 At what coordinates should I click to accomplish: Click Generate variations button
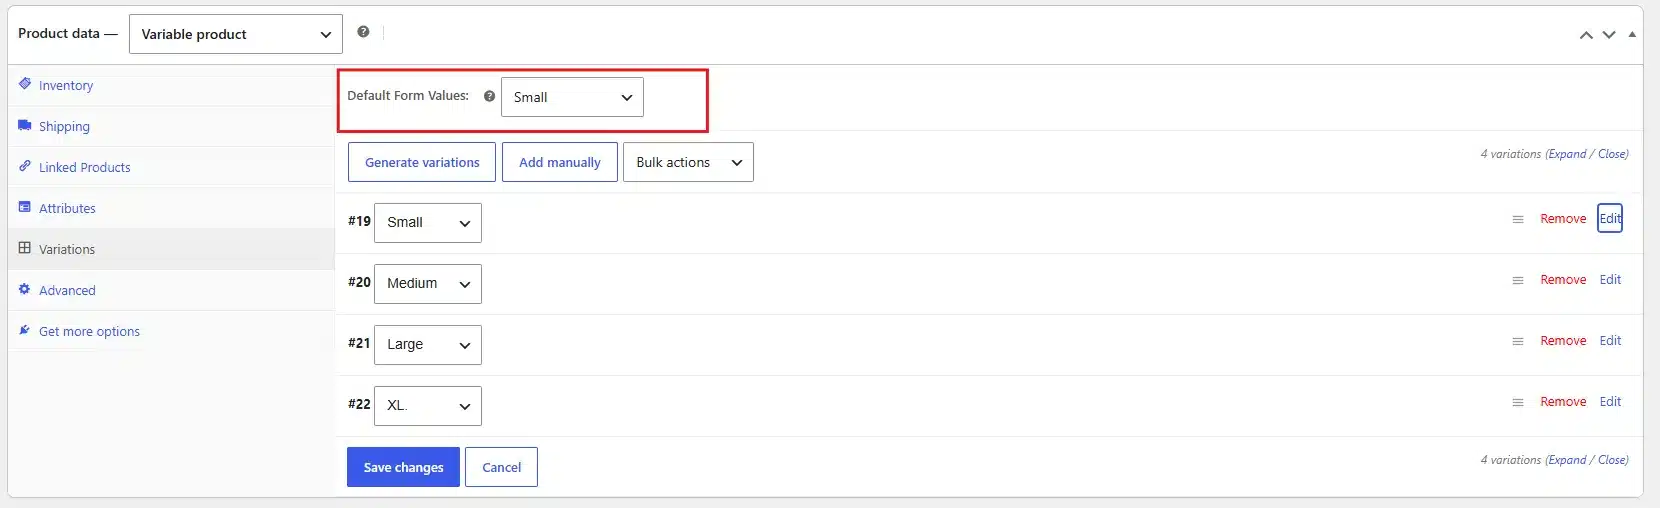(422, 162)
